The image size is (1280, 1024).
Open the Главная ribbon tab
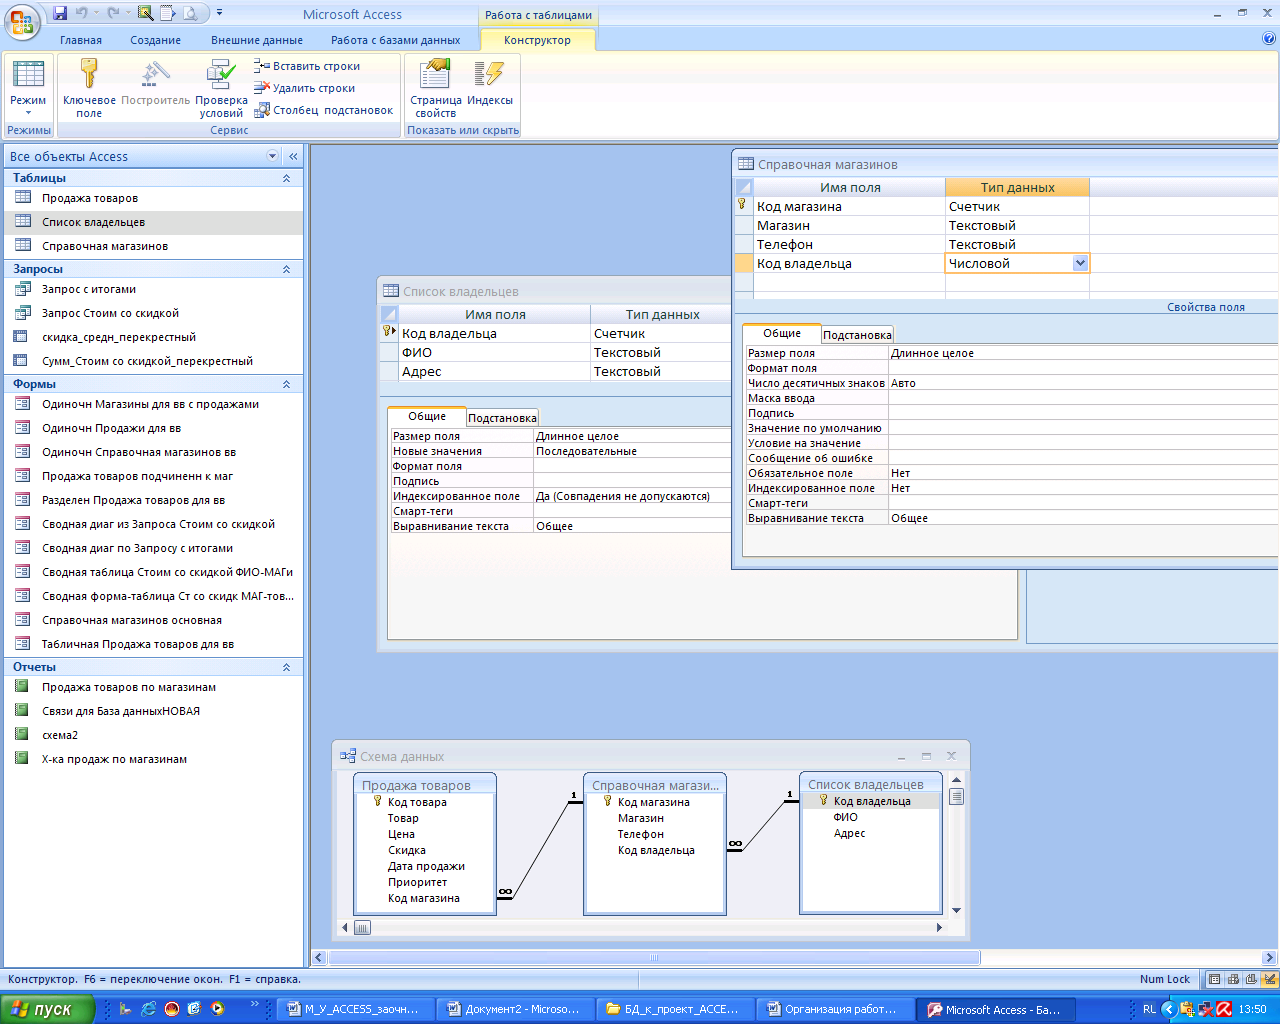tap(81, 40)
